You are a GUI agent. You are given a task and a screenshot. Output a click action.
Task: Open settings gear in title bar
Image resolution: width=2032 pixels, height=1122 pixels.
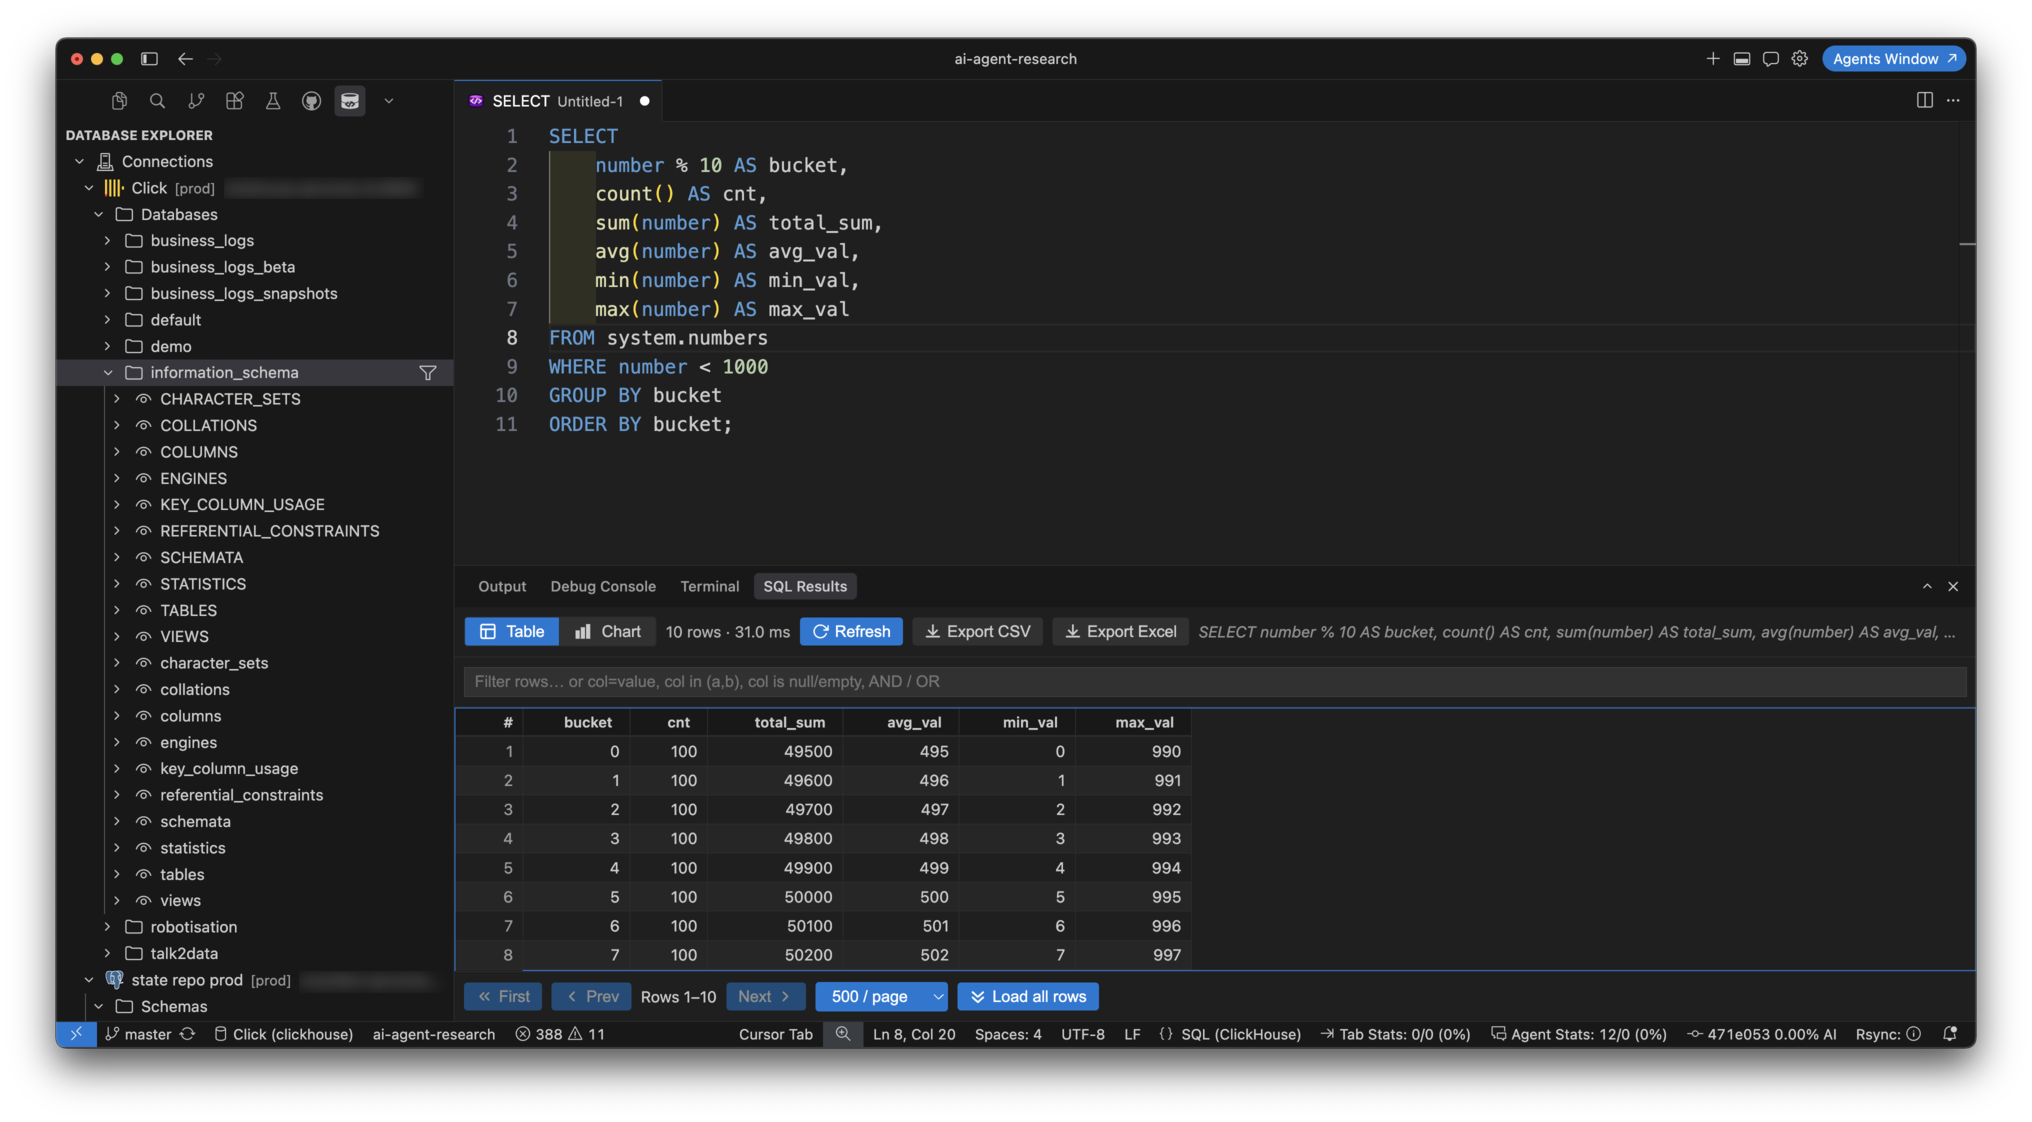coord(1800,59)
